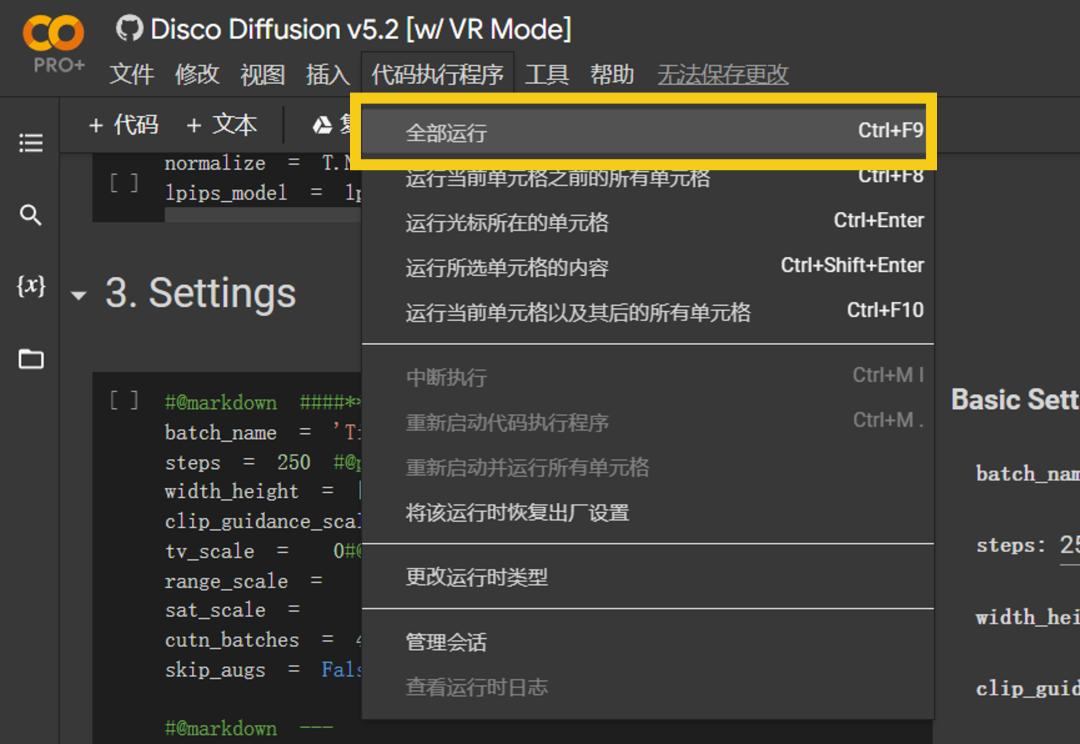Open the files folder icon in sidebar
Screen dimensions: 1080x744
(x=31, y=358)
